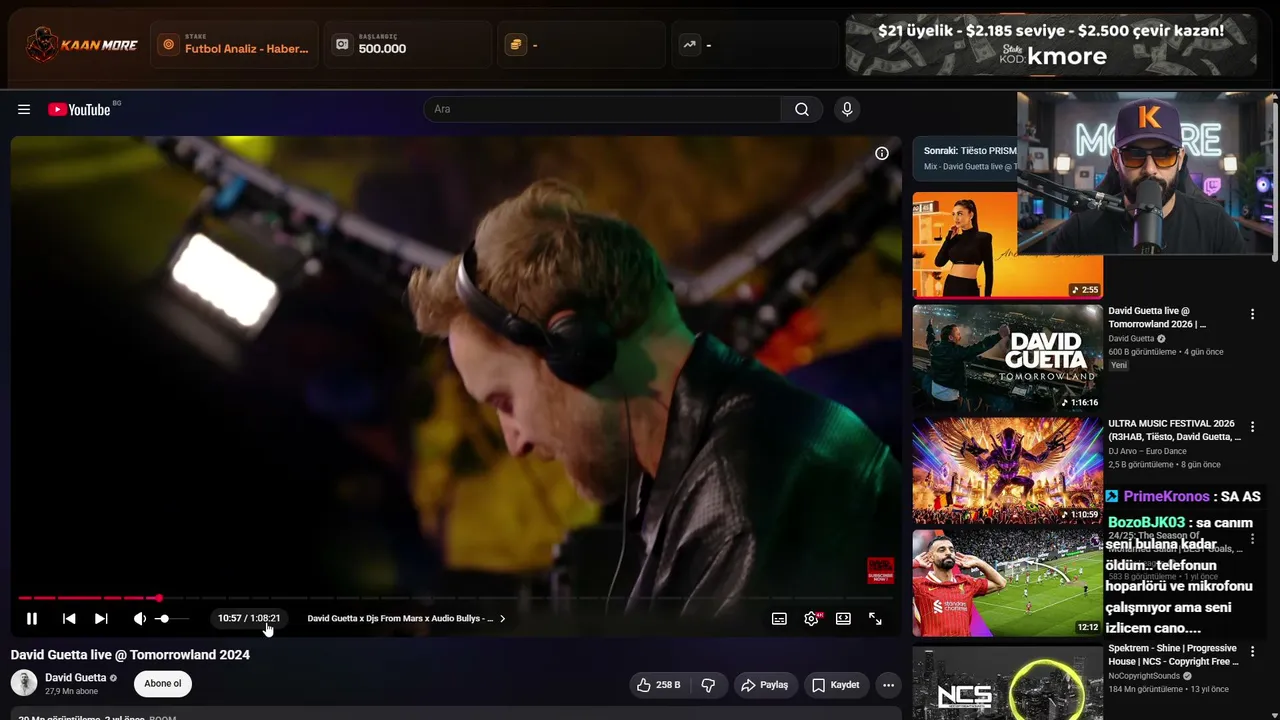Open the video info card icon
This screenshot has height=720, width=1280.
point(882,153)
